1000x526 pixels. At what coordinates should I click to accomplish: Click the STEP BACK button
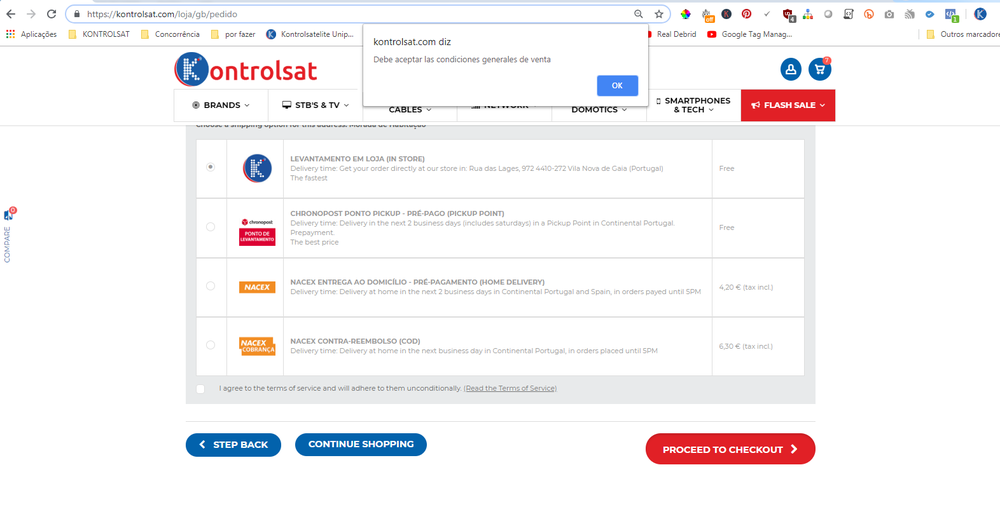pos(233,444)
